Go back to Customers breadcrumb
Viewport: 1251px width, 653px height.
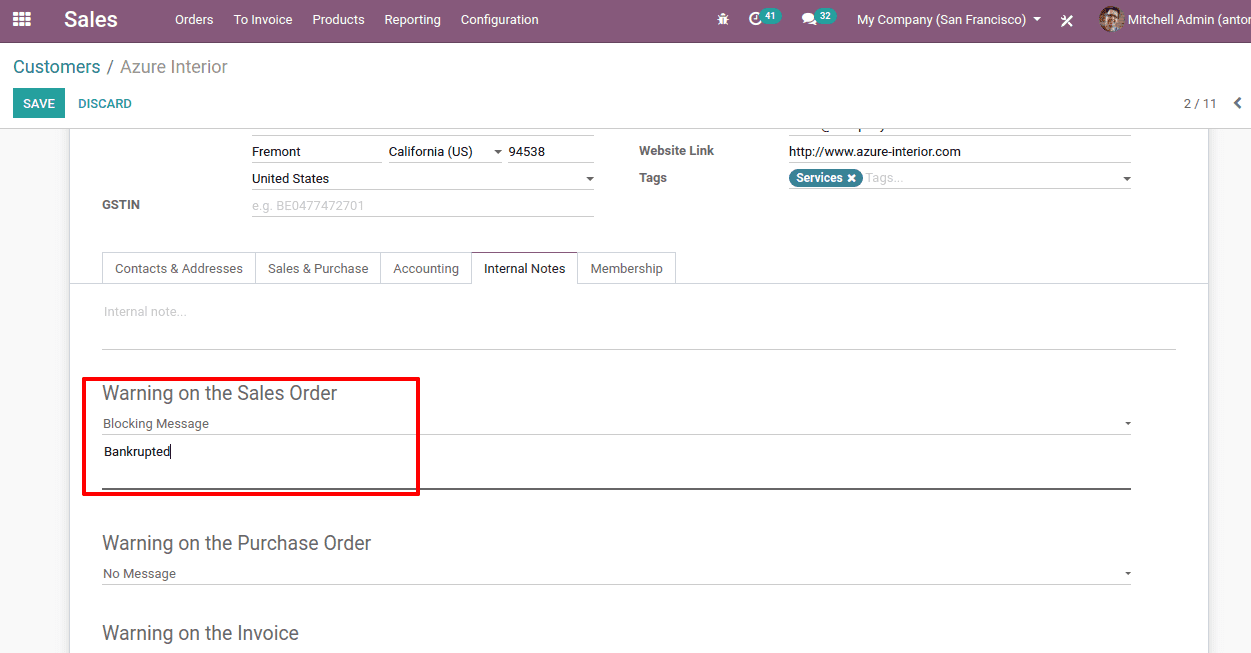click(x=57, y=67)
